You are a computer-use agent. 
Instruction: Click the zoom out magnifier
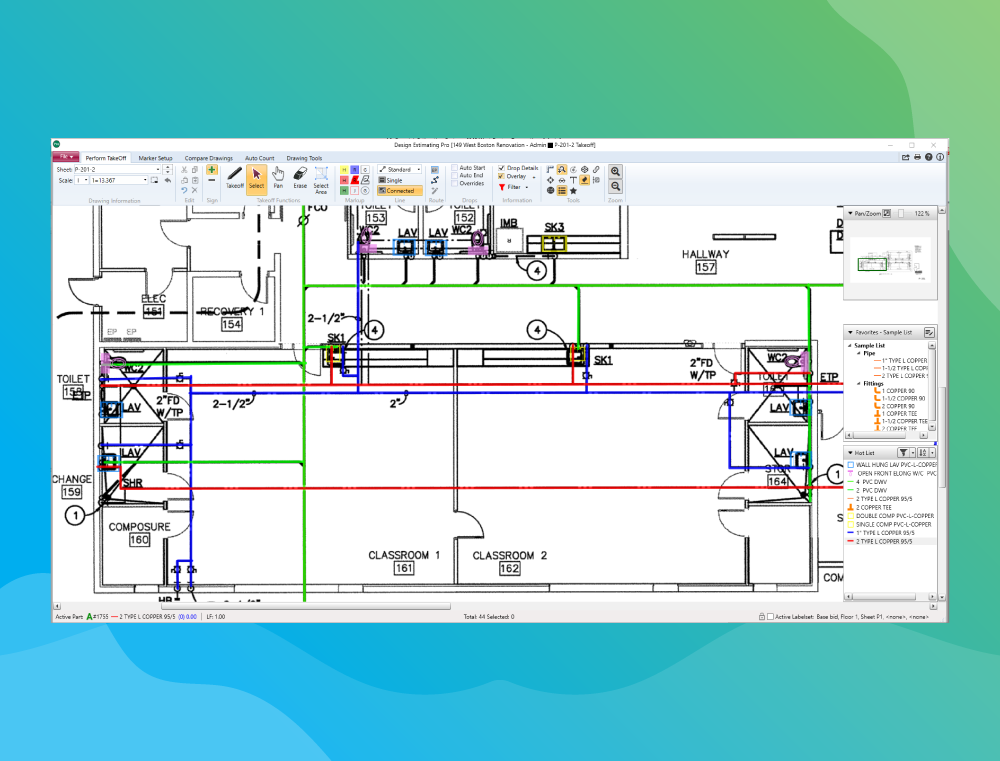click(615, 186)
